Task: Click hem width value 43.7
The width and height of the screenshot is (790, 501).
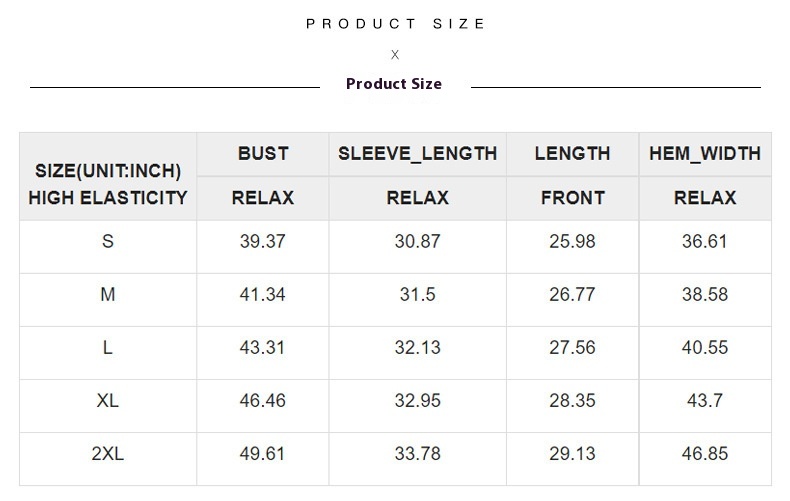Action: [705, 401]
